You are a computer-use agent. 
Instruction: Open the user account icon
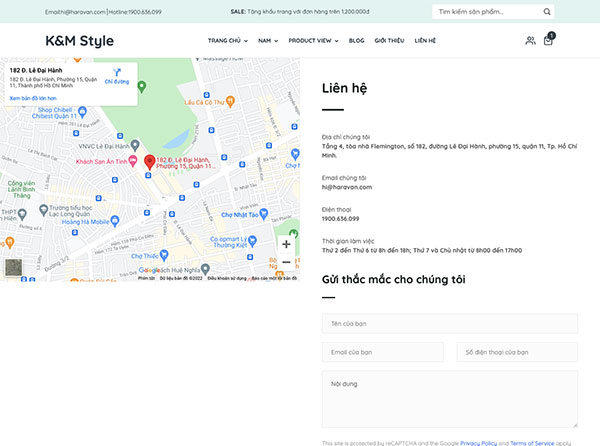(530, 40)
